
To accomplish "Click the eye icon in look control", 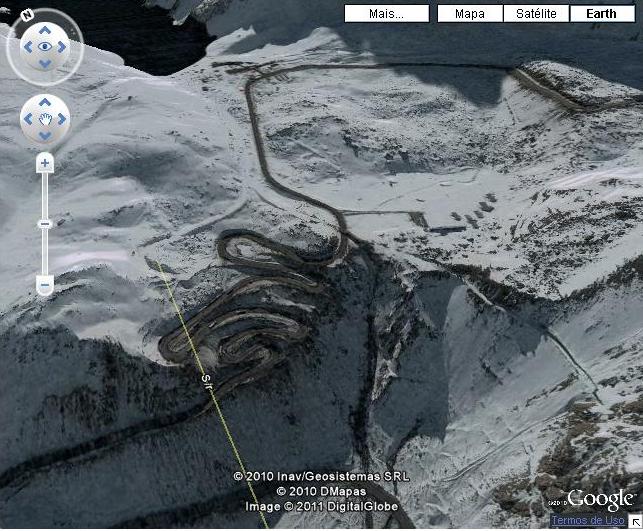I will click(45, 47).
